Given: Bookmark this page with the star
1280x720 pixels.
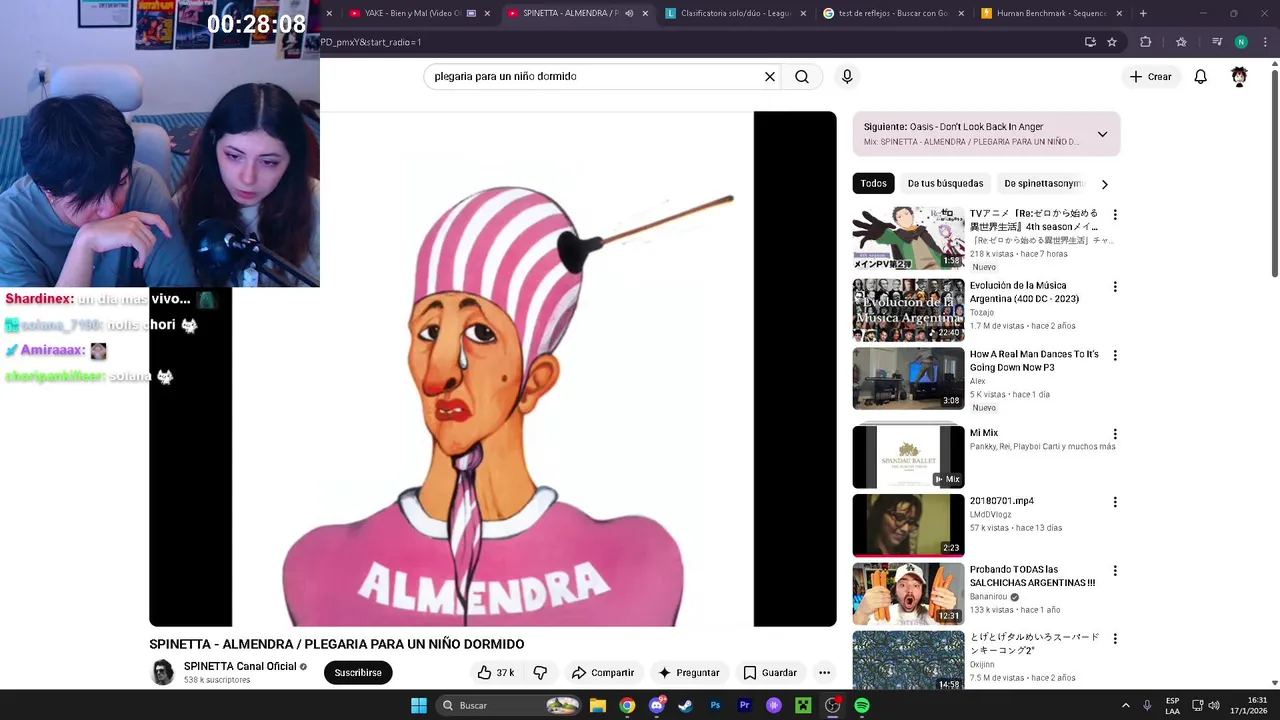Looking at the screenshot, I should pos(1112,42).
